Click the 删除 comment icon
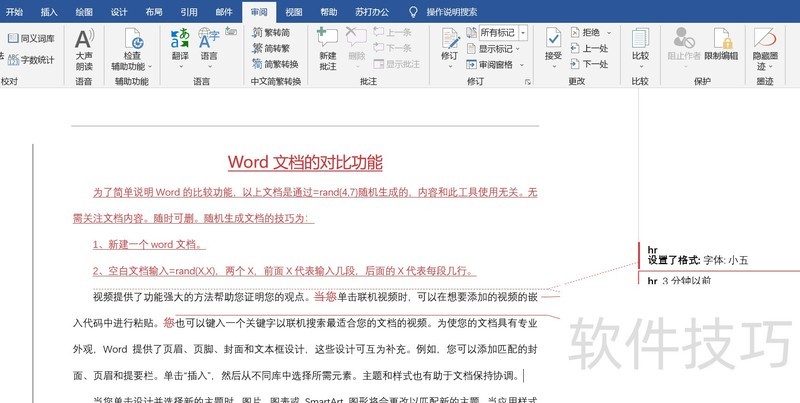800x403 pixels. coord(356,37)
